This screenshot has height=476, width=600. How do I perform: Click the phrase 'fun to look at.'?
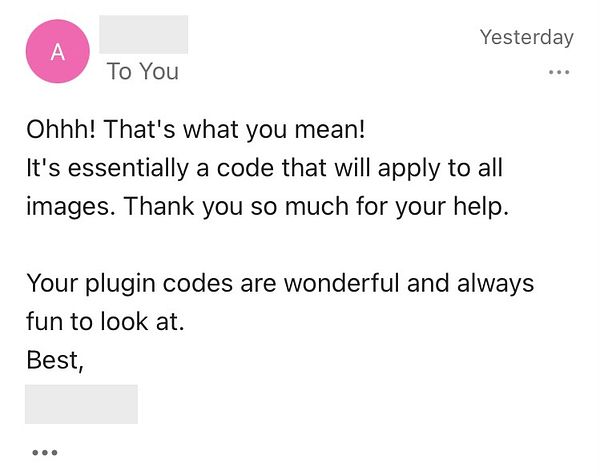coord(105,321)
